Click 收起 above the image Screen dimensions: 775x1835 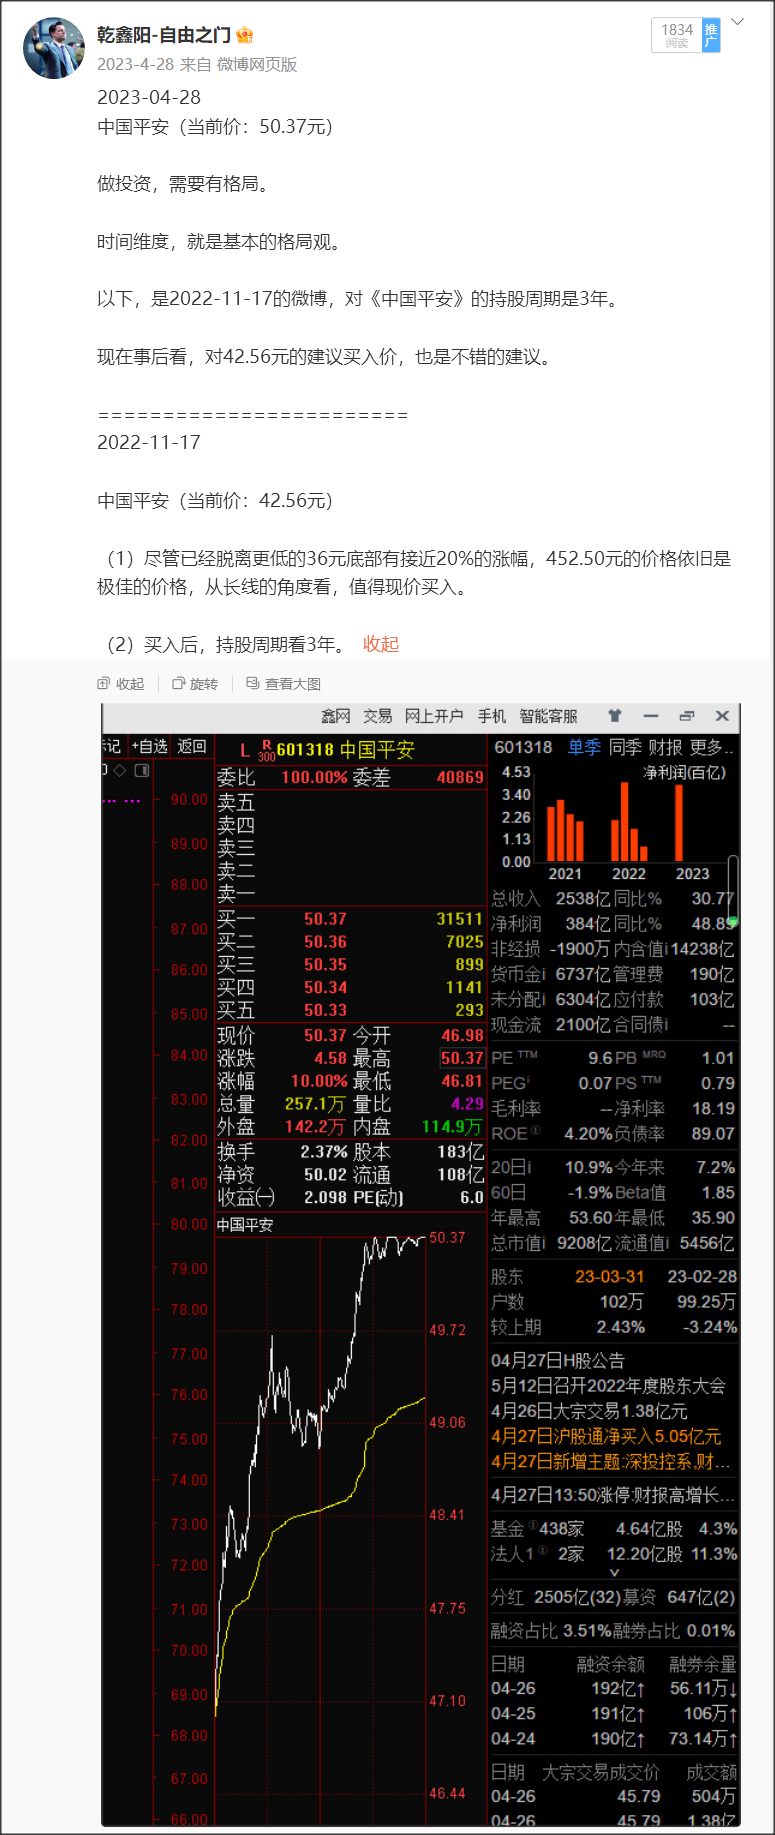pos(130,684)
